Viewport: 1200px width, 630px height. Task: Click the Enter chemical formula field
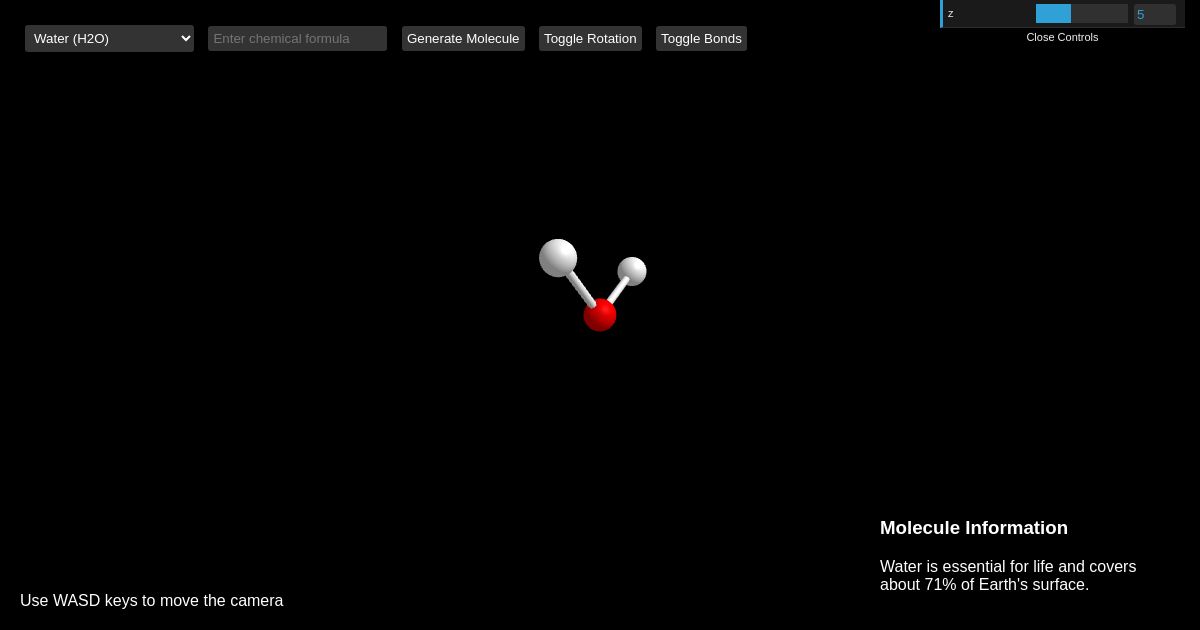click(x=297, y=38)
